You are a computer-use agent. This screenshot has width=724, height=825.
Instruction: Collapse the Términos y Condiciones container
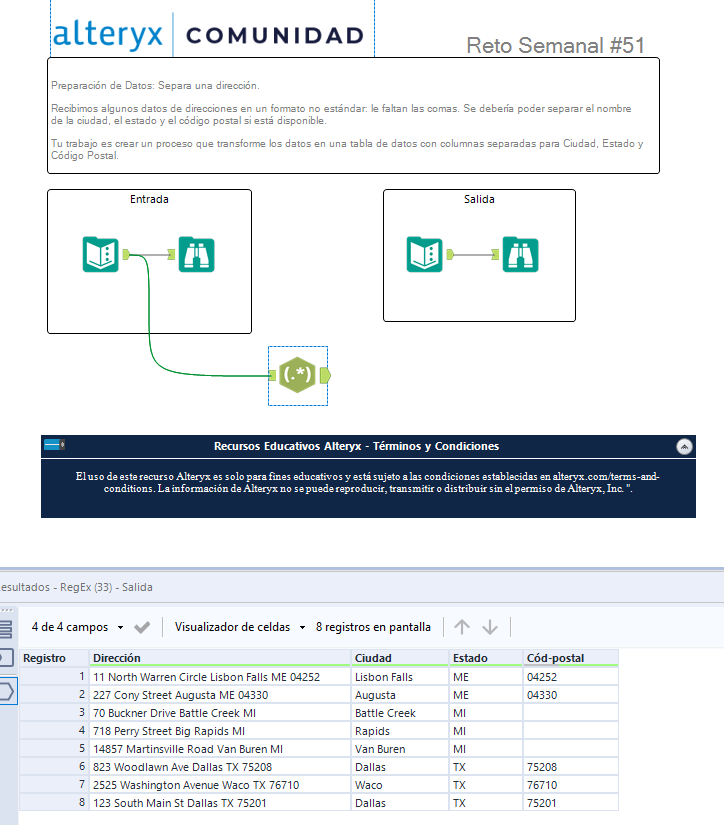[x=684, y=447]
